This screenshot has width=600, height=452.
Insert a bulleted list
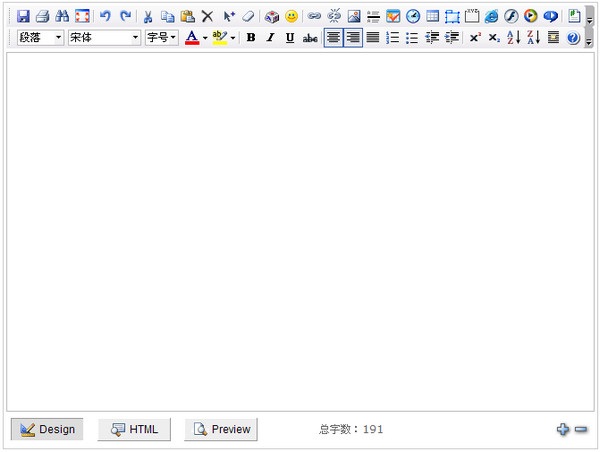point(412,38)
